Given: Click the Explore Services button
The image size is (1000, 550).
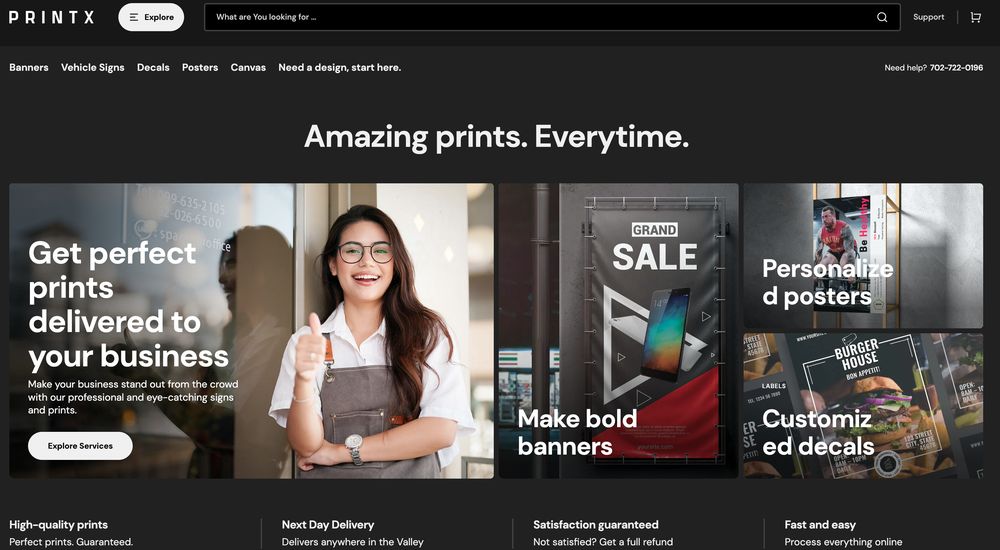Looking at the screenshot, I should point(80,446).
